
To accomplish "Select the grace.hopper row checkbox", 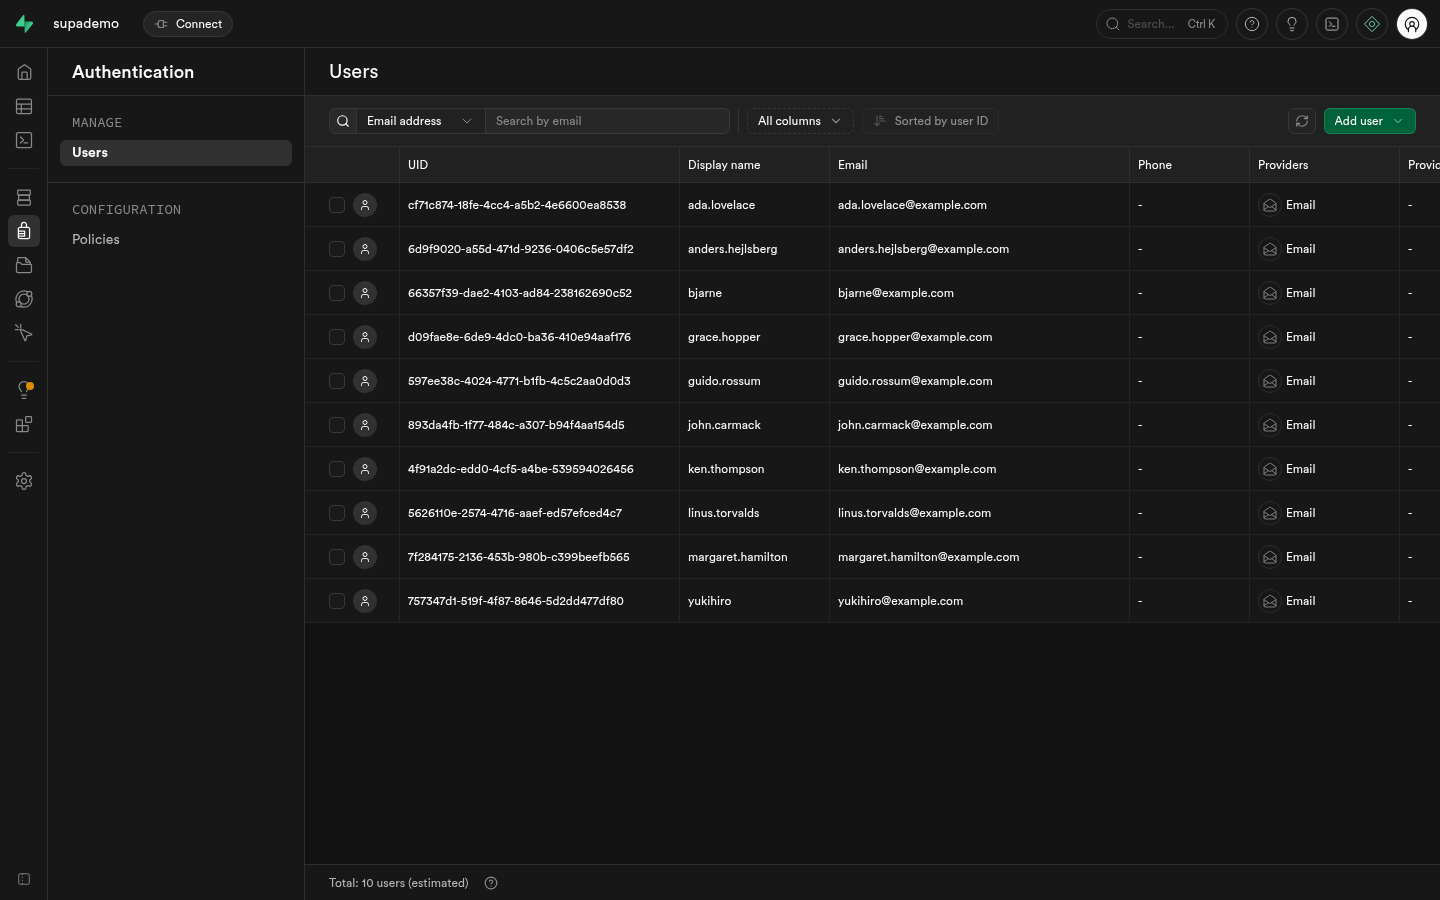I will point(337,337).
